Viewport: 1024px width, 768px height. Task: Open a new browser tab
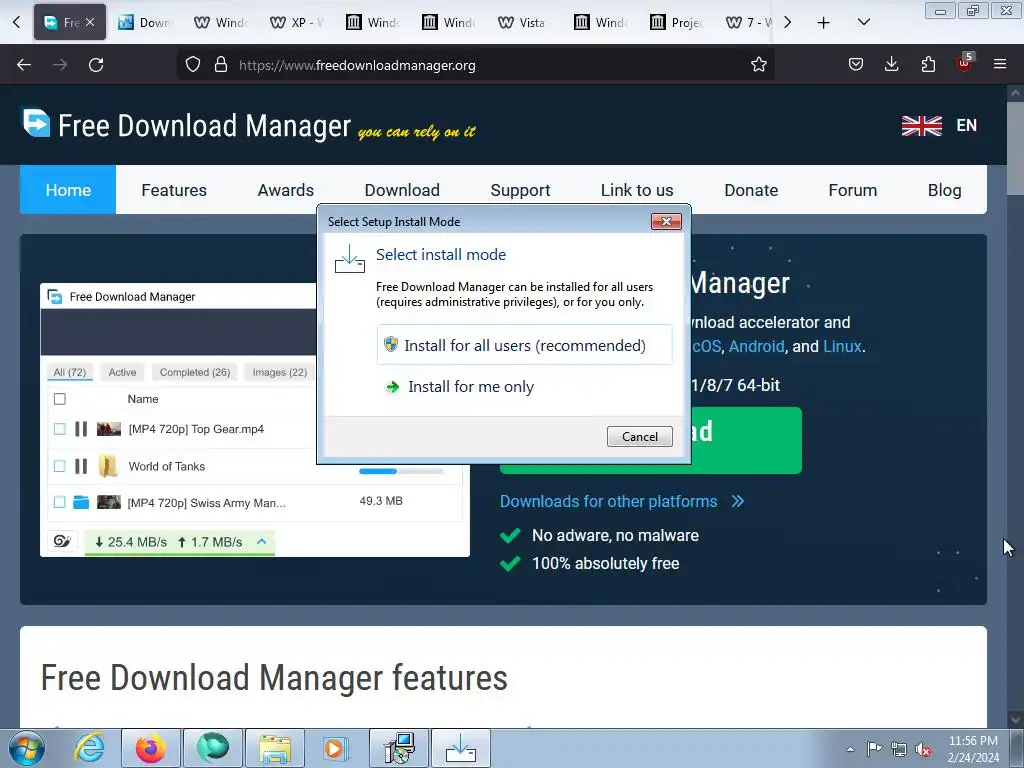(x=824, y=23)
